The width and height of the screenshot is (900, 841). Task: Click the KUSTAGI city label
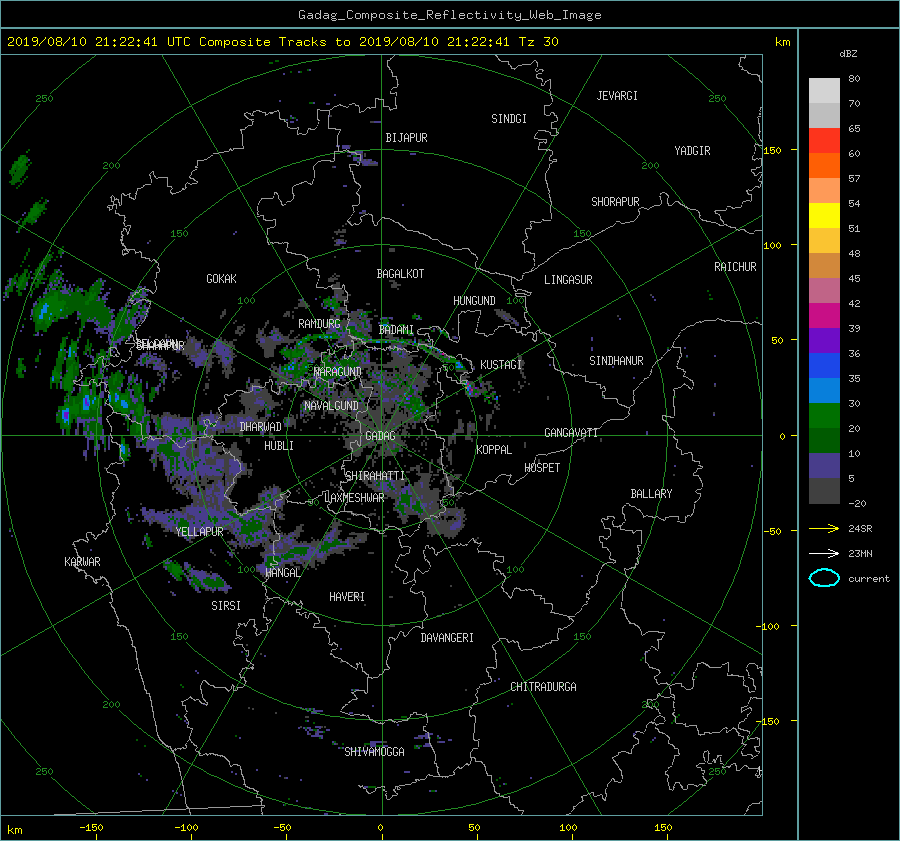(501, 365)
